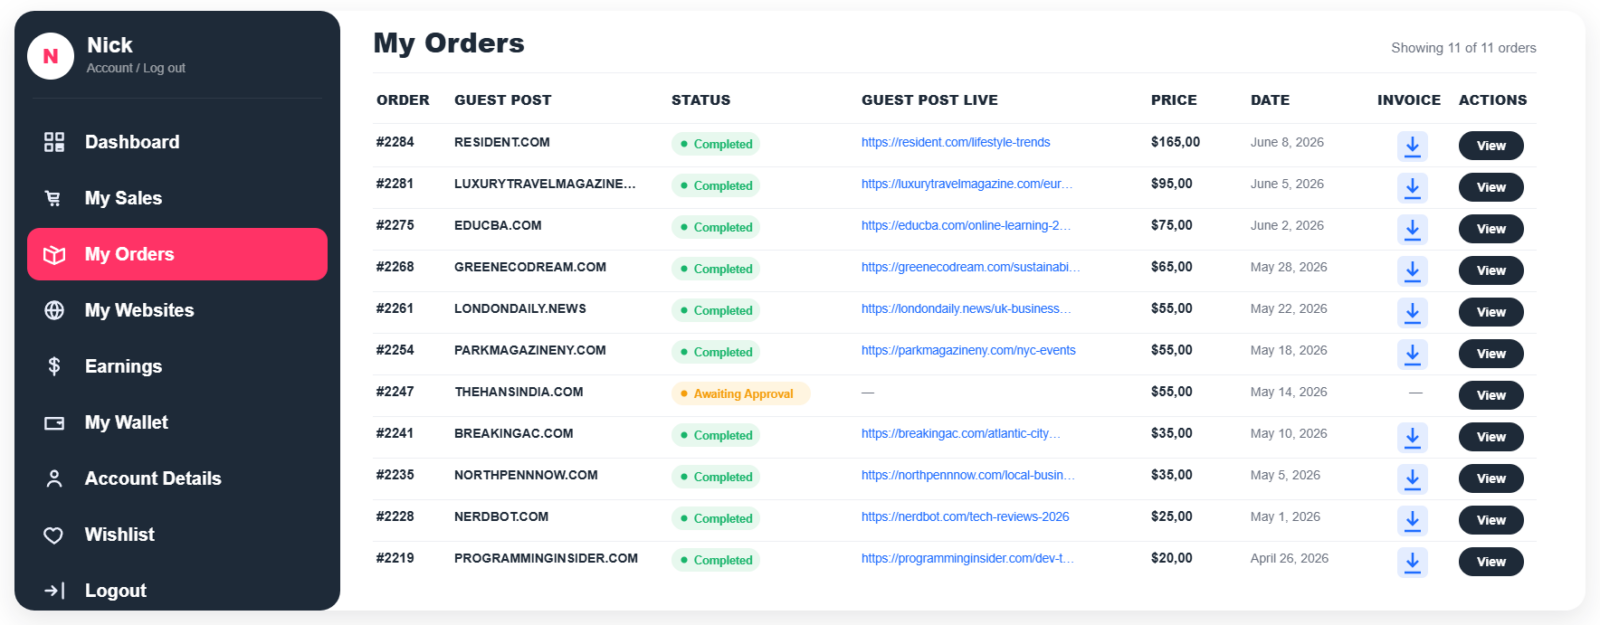This screenshot has height=625, width=1600.
Task: View order #2268 GREENECODREAM.COM
Action: pyautogui.click(x=1491, y=270)
